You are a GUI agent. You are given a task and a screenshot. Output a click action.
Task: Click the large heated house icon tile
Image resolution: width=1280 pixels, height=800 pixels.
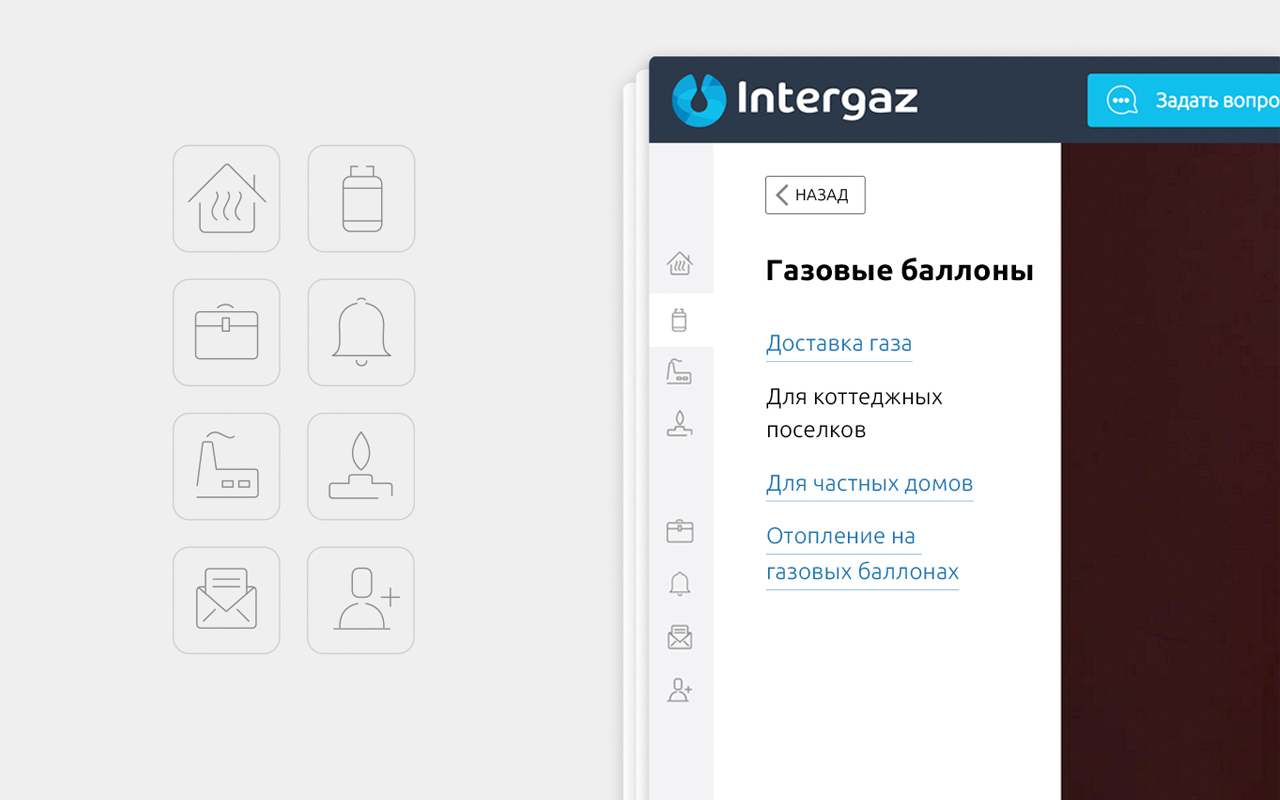coord(226,198)
